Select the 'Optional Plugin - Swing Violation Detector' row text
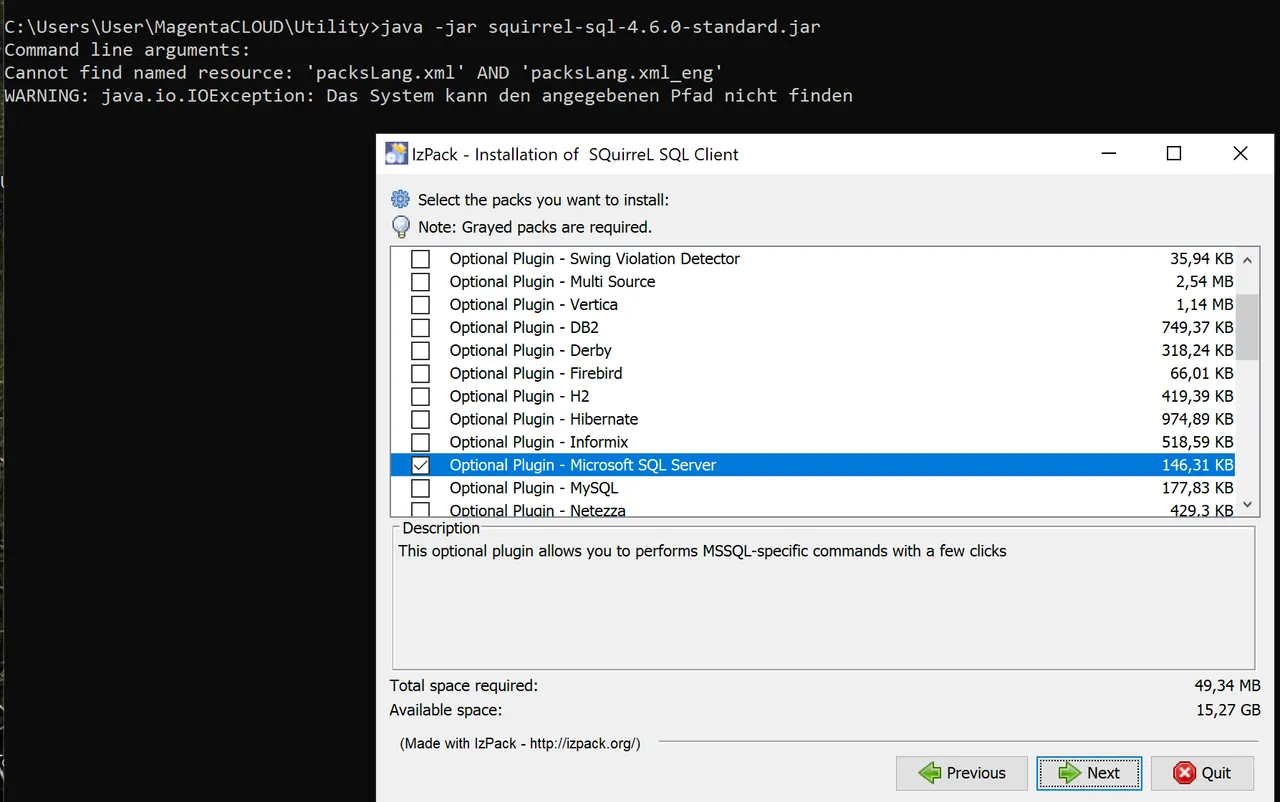This screenshot has height=802, width=1280. pyautogui.click(x=594, y=259)
